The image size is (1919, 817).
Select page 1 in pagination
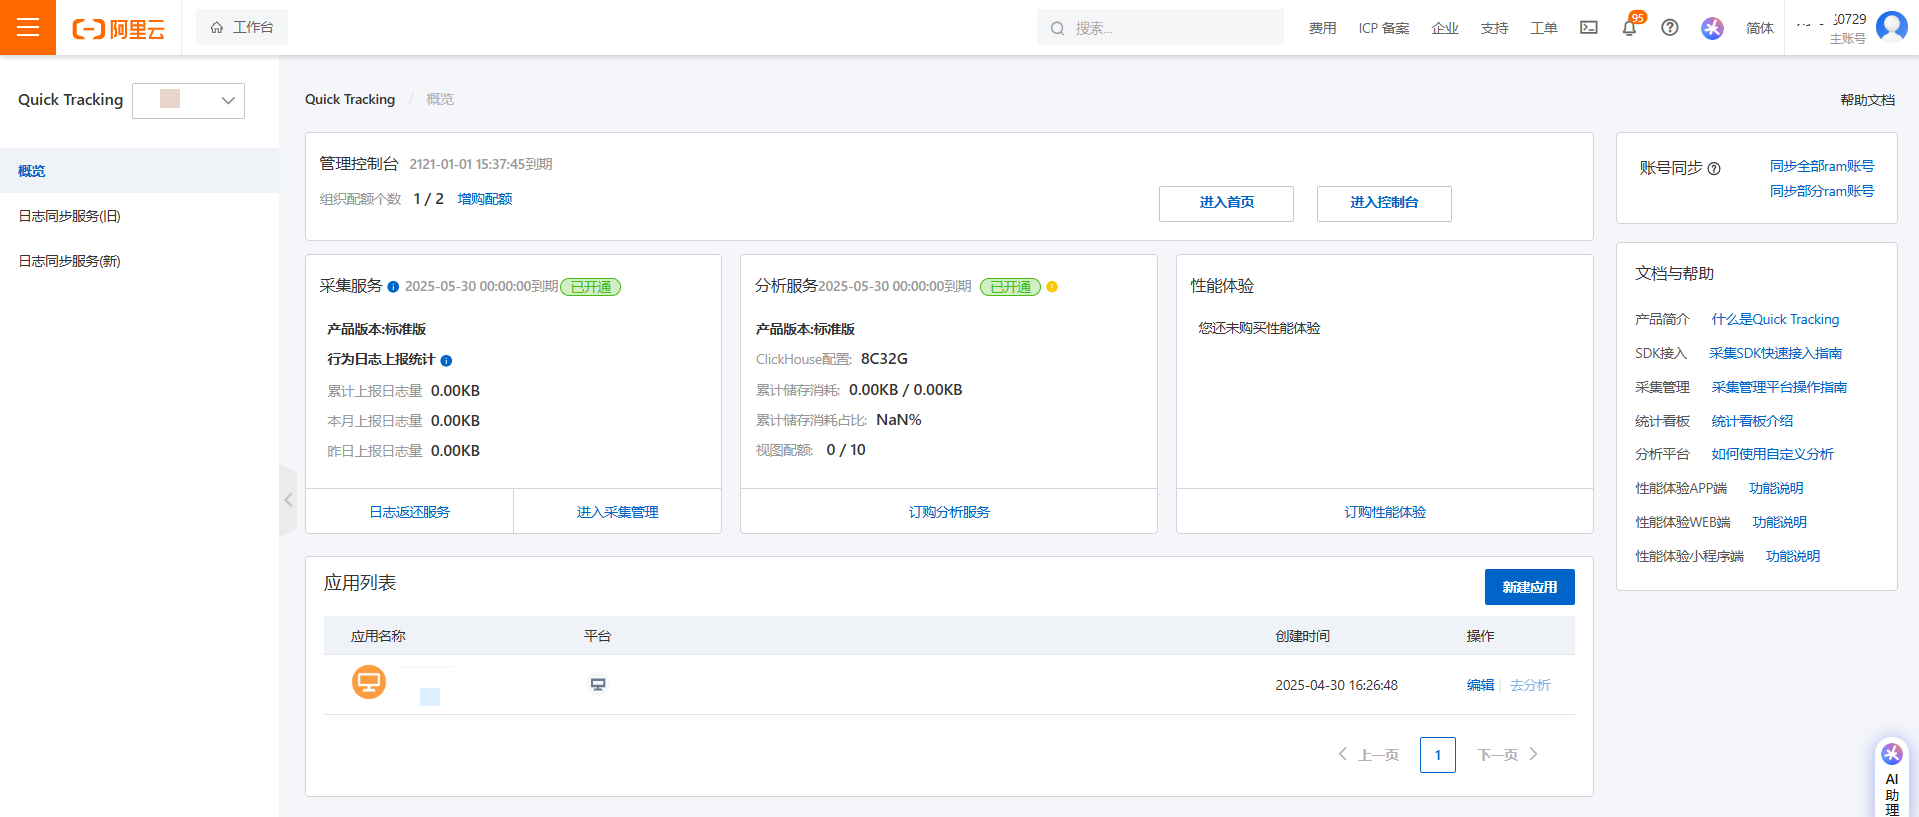click(1437, 755)
